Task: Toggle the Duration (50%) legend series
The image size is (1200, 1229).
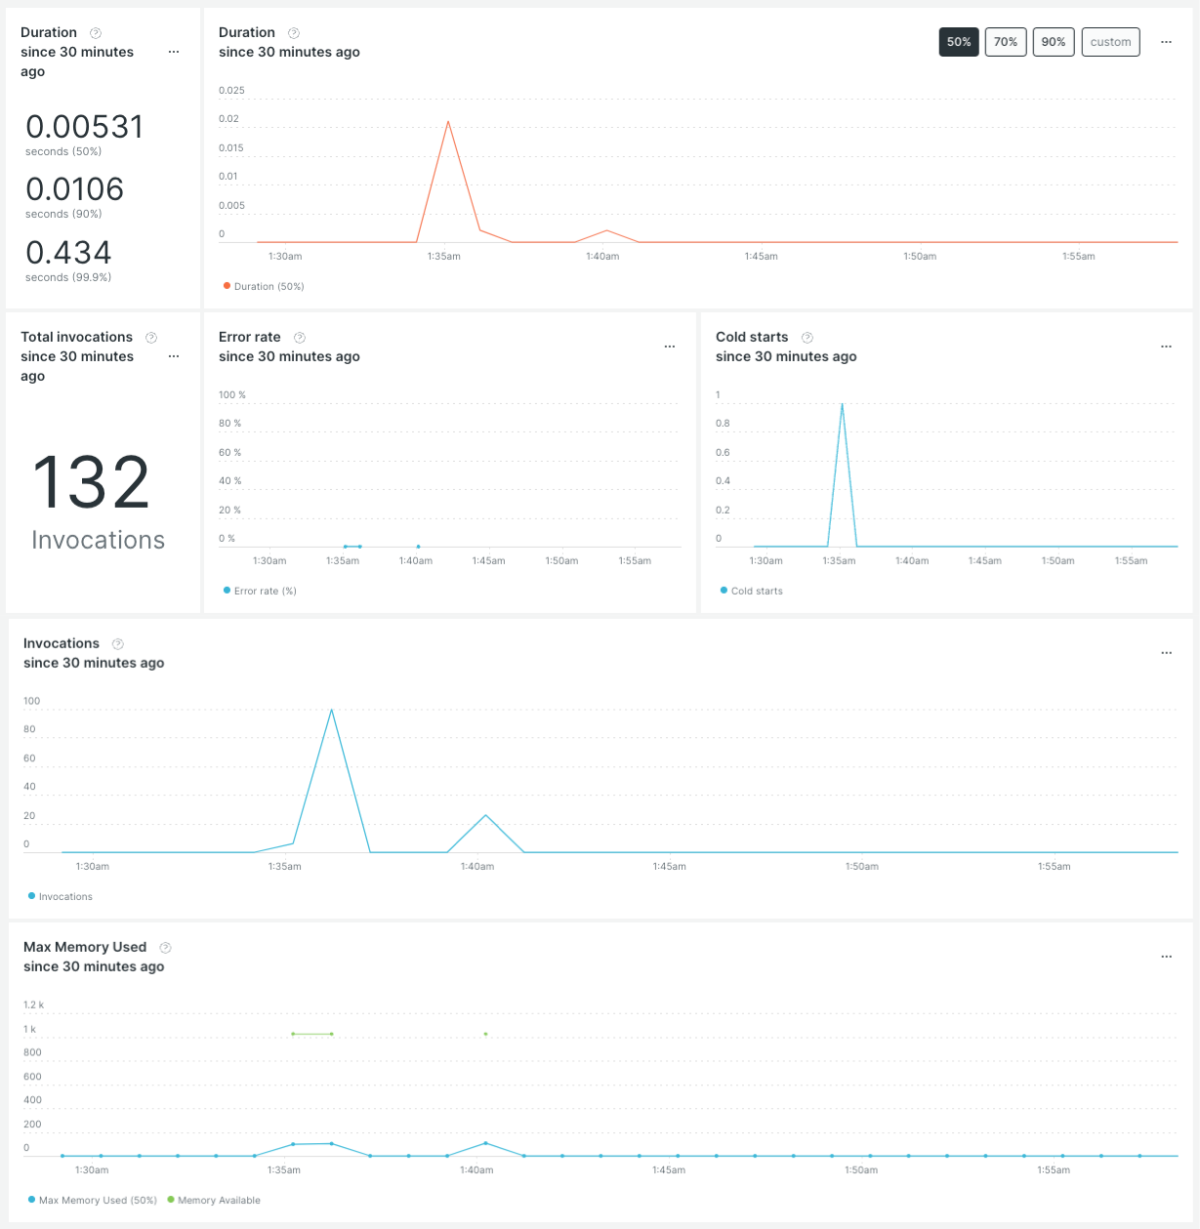Action: [x=263, y=286]
